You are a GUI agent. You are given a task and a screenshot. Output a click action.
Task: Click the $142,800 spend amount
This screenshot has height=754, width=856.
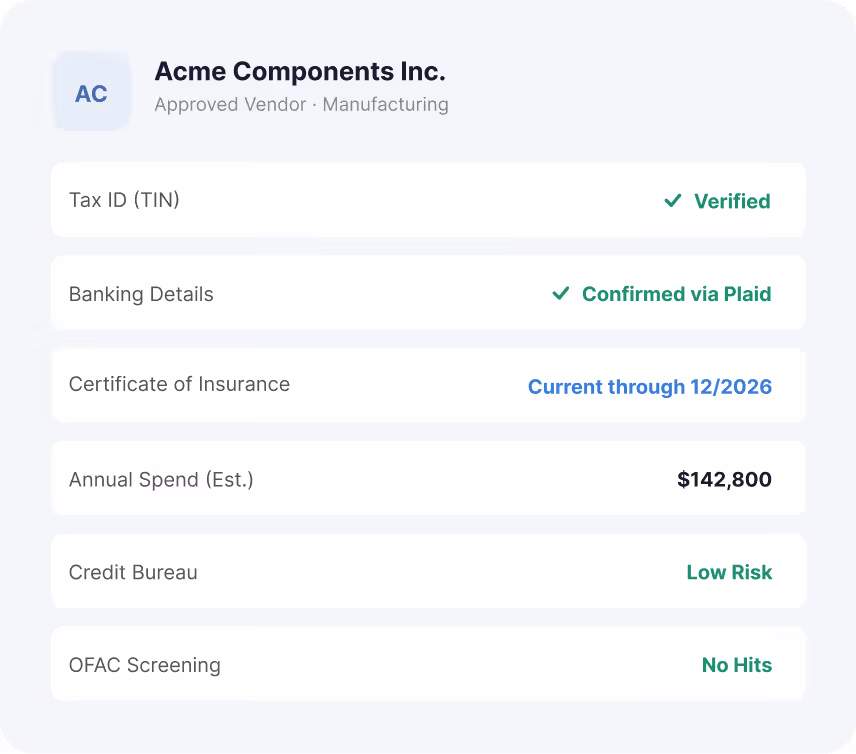[724, 479]
